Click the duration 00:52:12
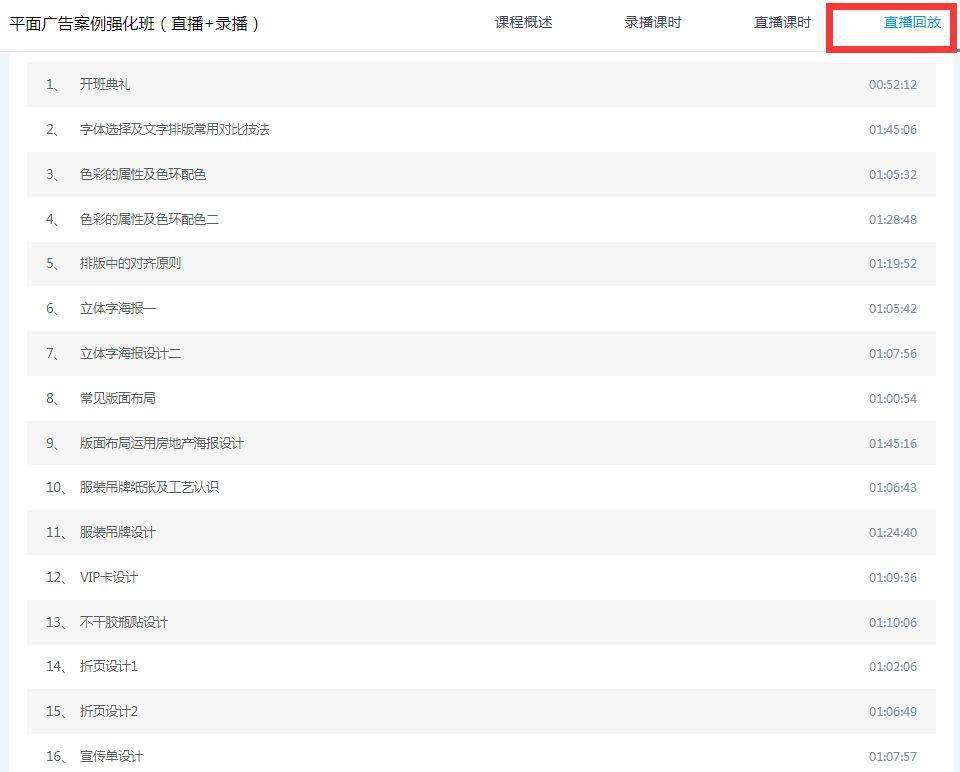This screenshot has width=960, height=772. pyautogui.click(x=893, y=84)
